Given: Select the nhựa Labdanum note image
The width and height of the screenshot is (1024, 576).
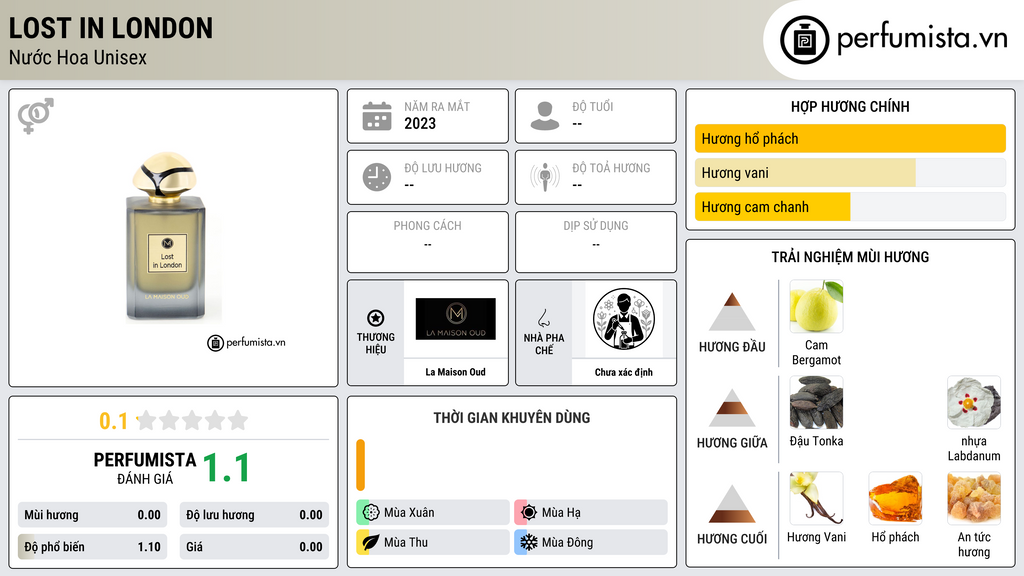Looking at the screenshot, I should point(974,402).
